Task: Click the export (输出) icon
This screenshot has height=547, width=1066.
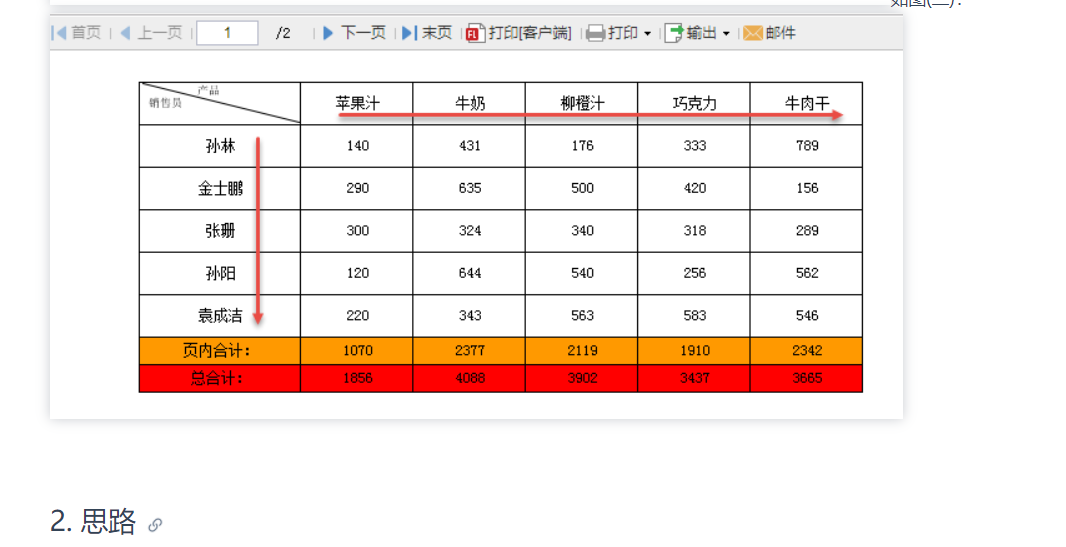Action: click(x=674, y=33)
